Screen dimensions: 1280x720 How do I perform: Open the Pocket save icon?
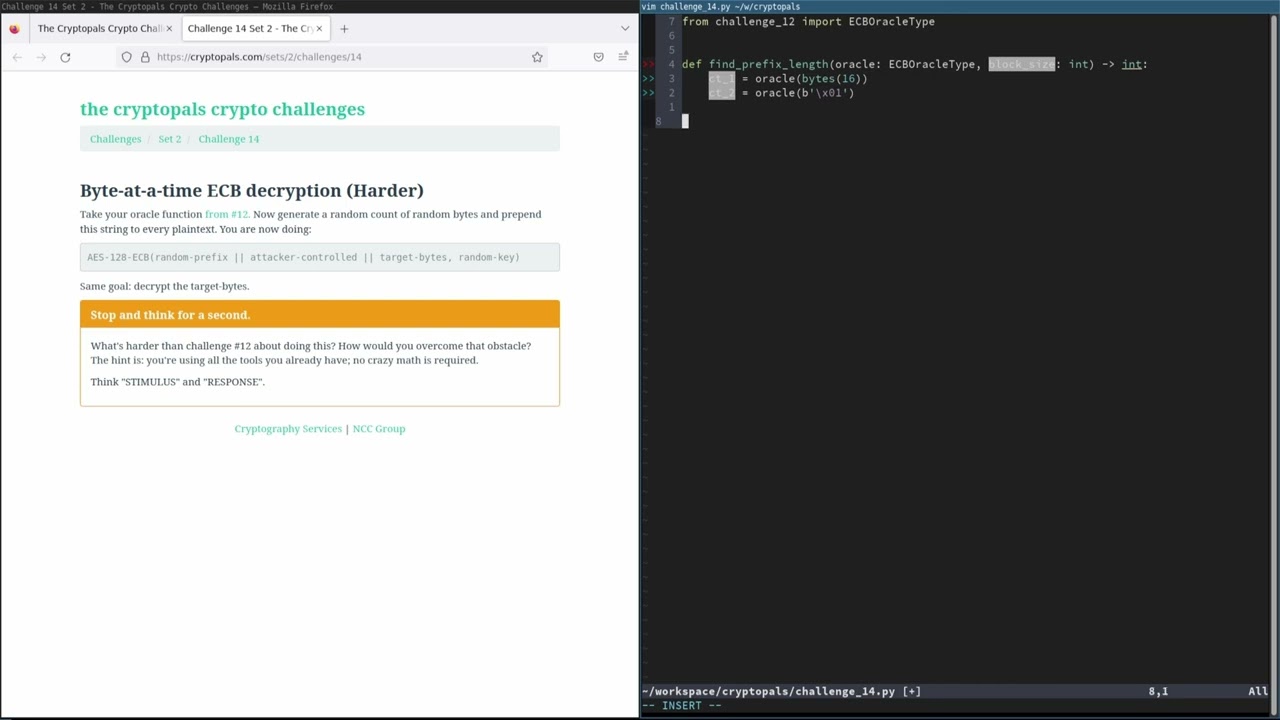pos(598,57)
